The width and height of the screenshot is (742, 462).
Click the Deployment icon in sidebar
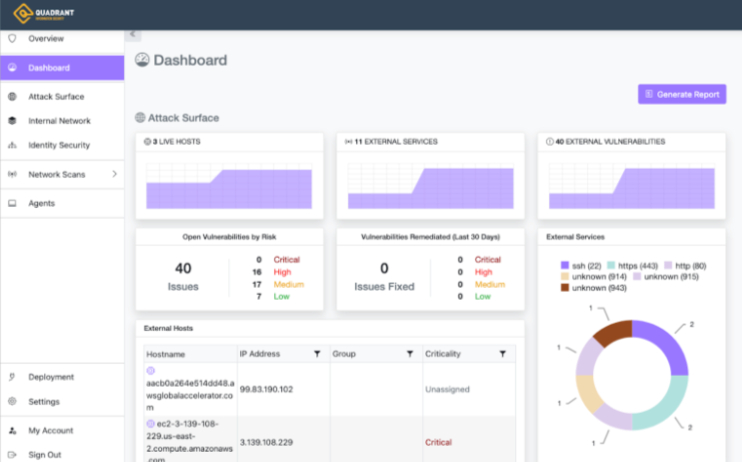[12, 377]
